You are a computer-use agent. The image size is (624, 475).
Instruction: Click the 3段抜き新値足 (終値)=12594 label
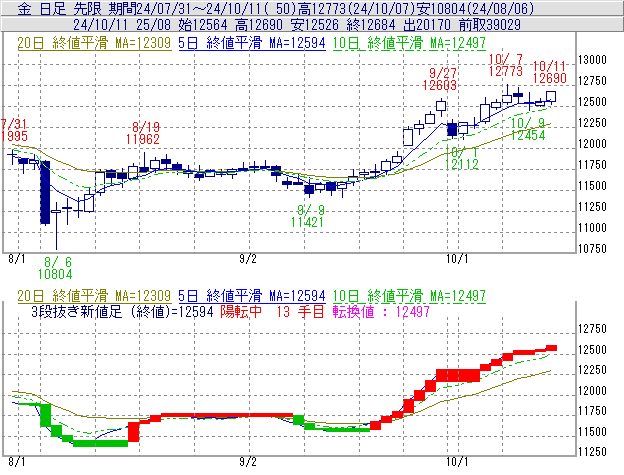tap(123, 311)
